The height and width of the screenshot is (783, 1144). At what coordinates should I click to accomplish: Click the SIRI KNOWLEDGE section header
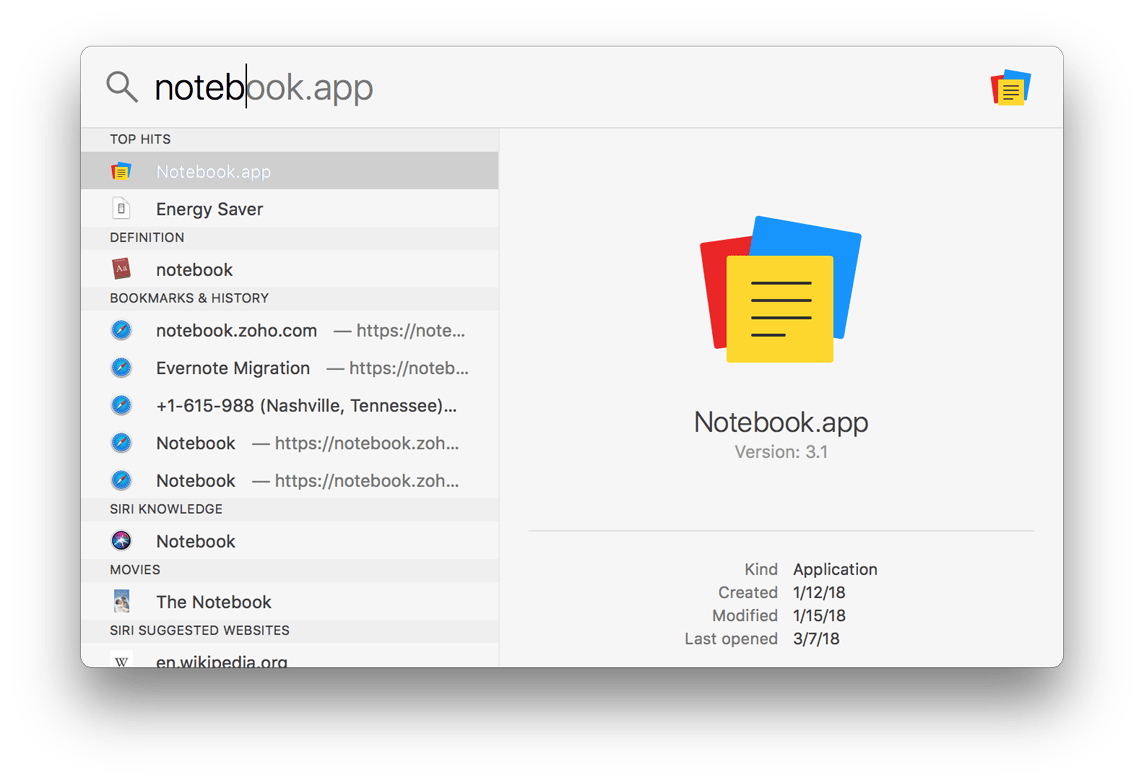point(166,509)
